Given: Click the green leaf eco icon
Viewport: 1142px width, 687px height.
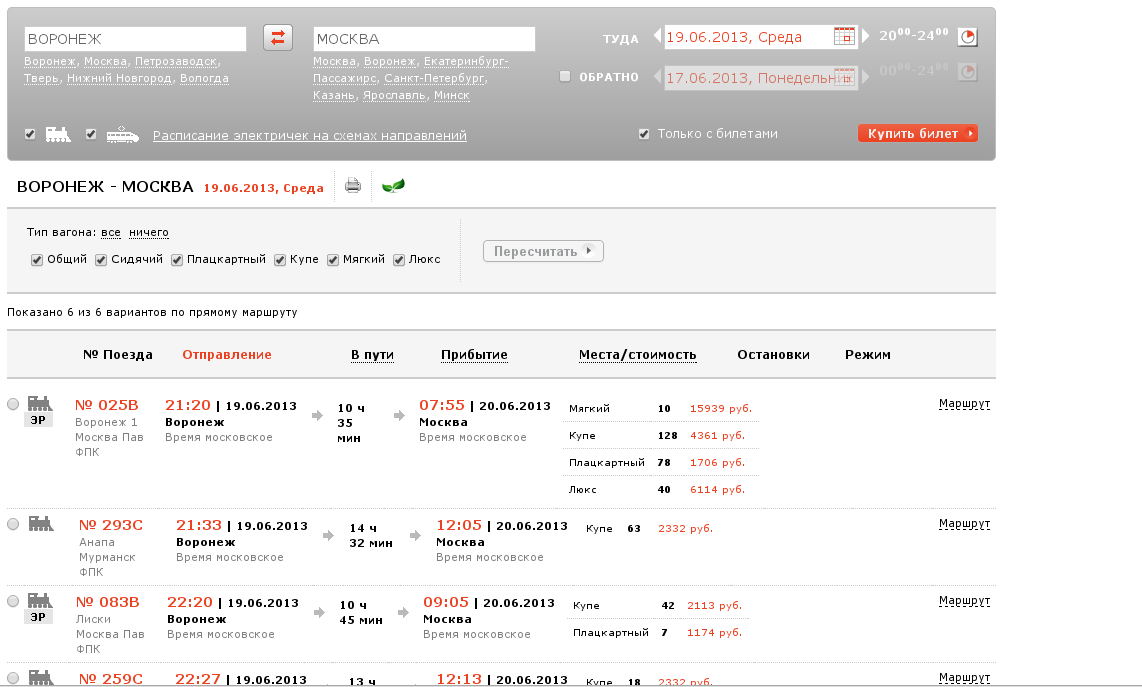Looking at the screenshot, I should click(x=393, y=185).
